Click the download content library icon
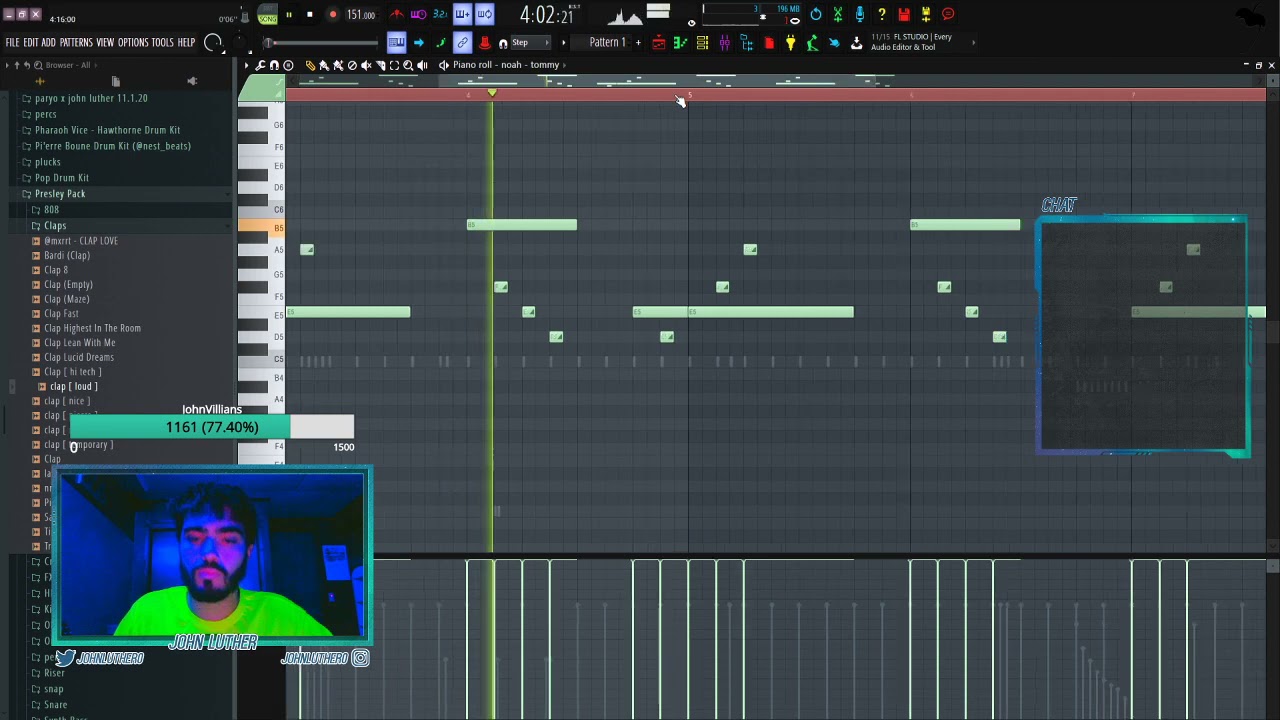 pyautogui.click(x=857, y=43)
